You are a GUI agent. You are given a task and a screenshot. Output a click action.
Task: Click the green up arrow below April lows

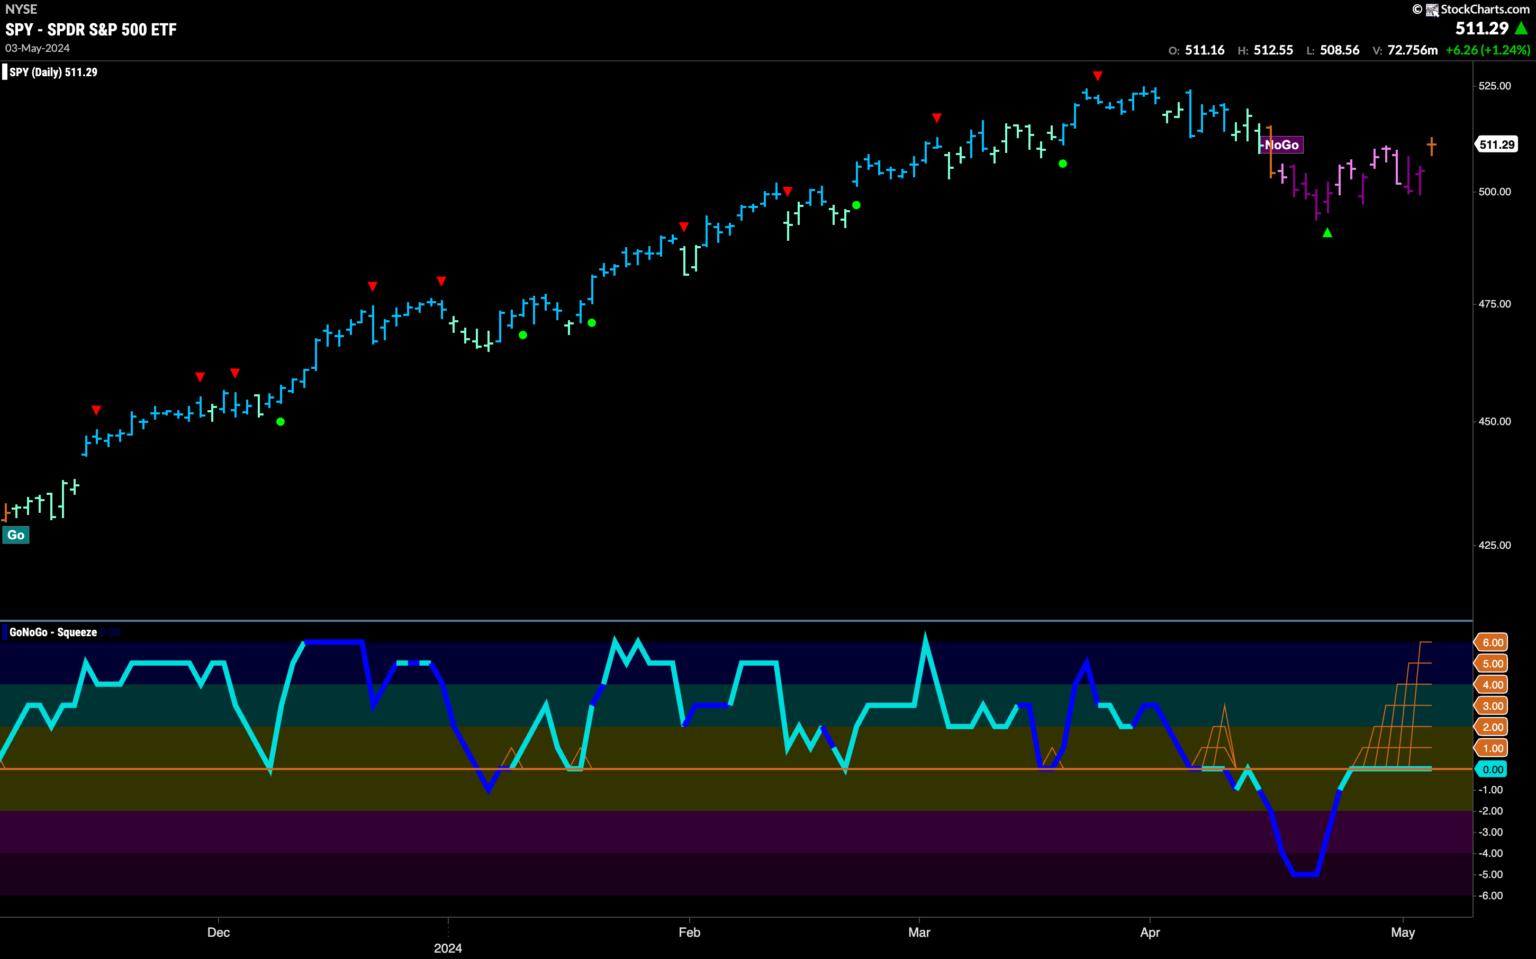click(1327, 233)
